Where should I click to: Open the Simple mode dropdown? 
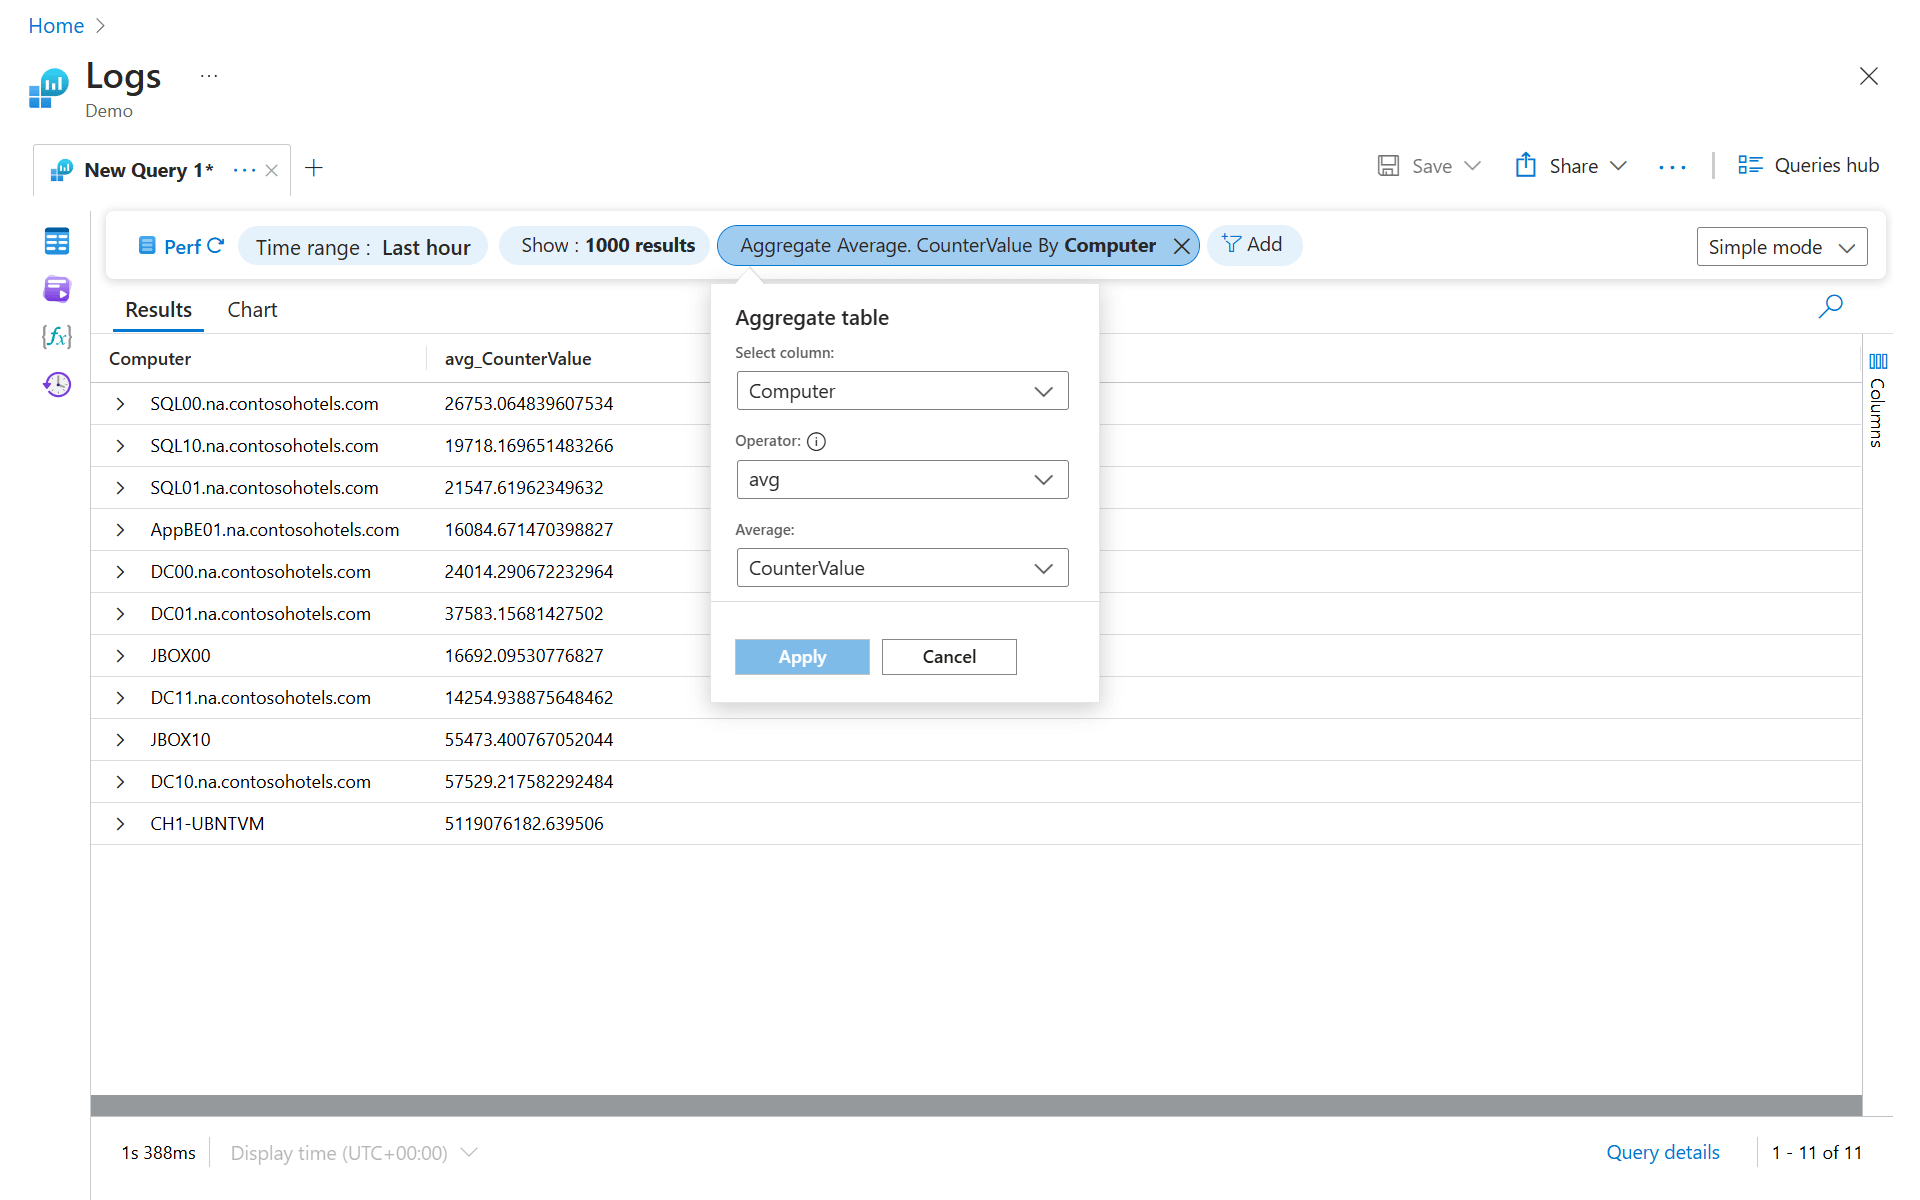click(x=1781, y=247)
